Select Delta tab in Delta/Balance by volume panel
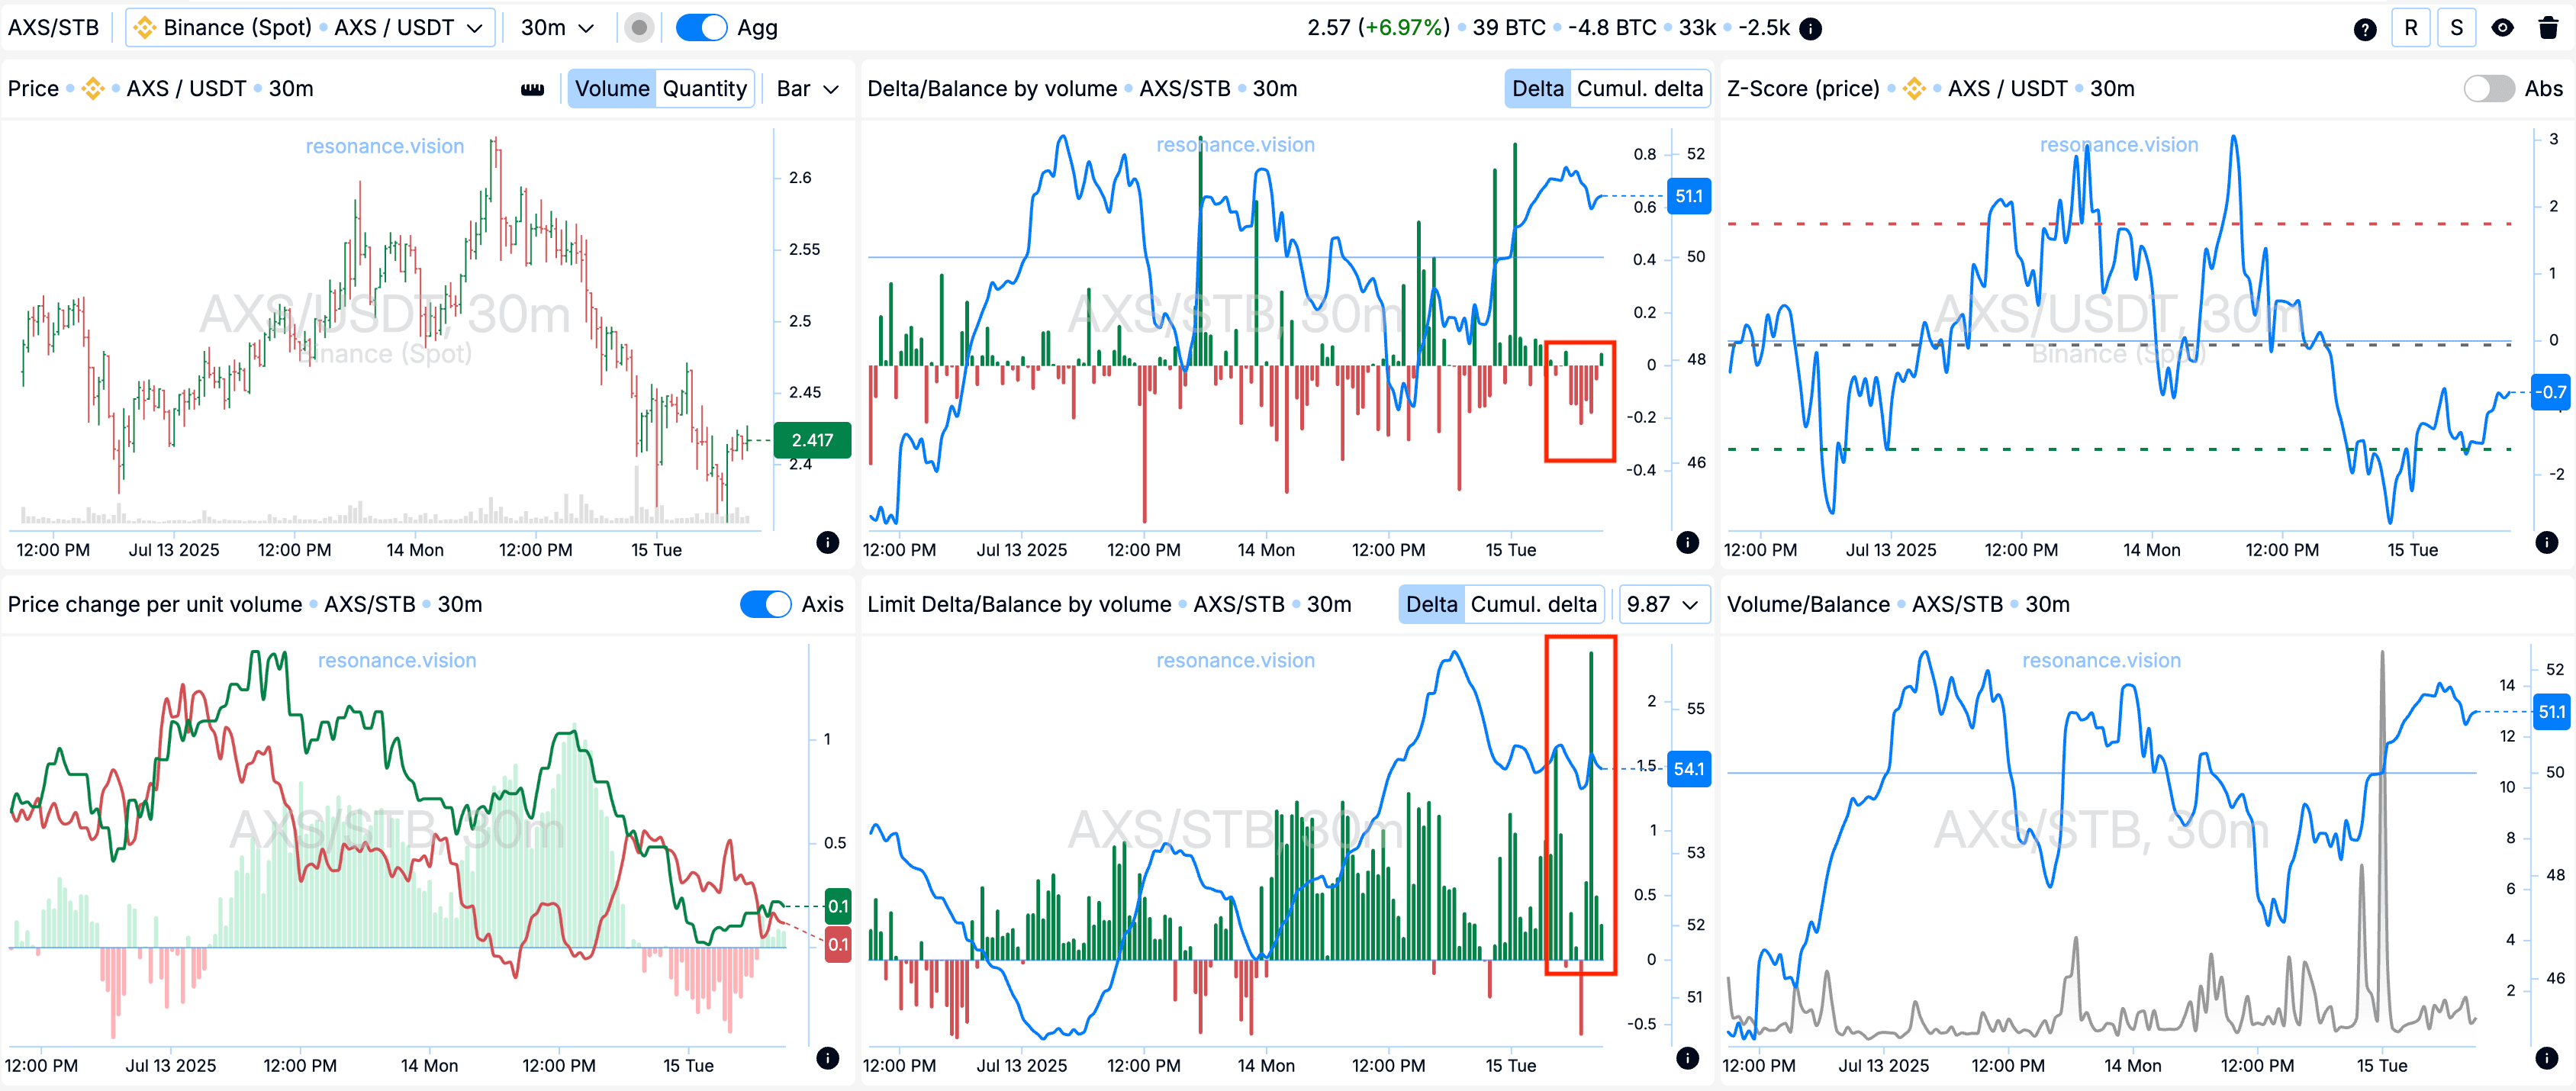 click(x=1537, y=89)
